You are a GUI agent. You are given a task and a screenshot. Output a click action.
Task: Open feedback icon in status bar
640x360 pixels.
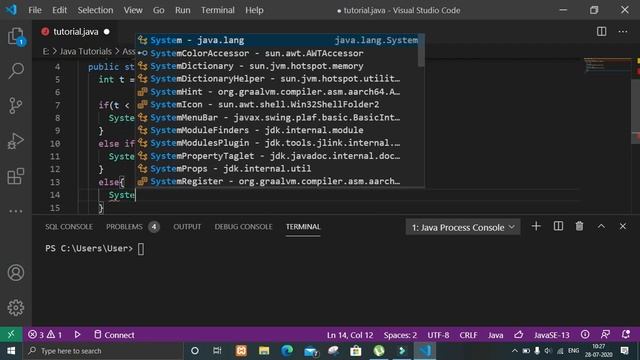tap(605, 335)
